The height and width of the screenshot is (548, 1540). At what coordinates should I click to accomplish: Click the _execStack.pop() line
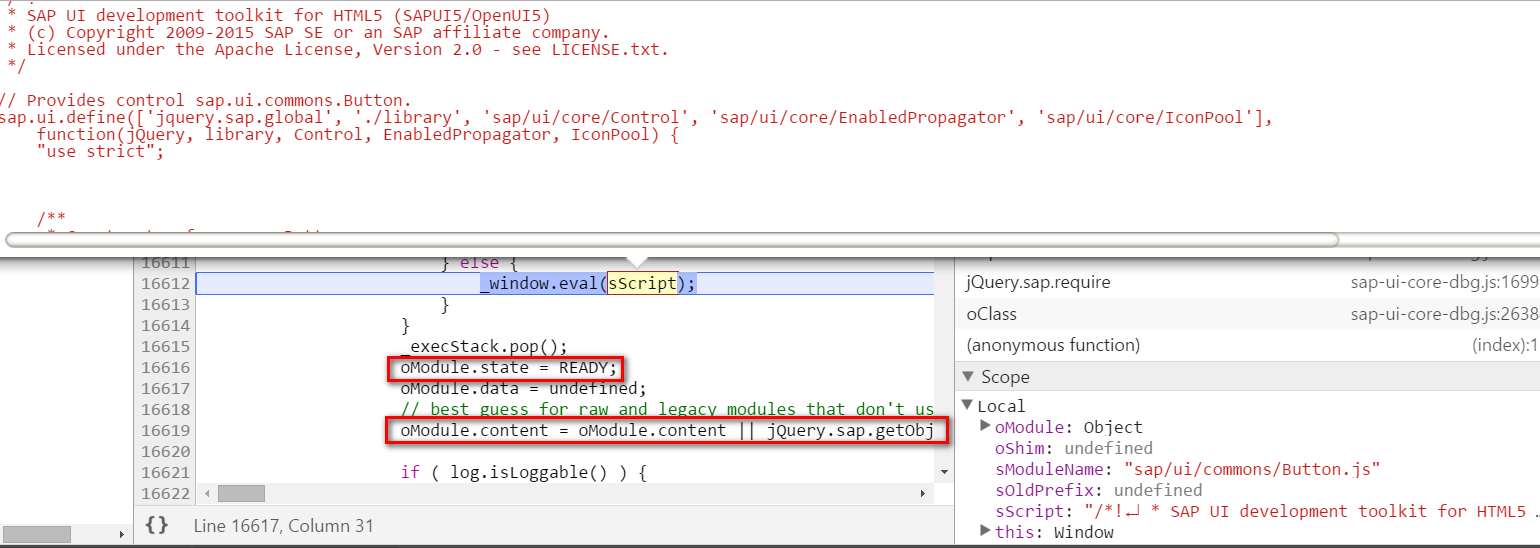[x=484, y=346]
